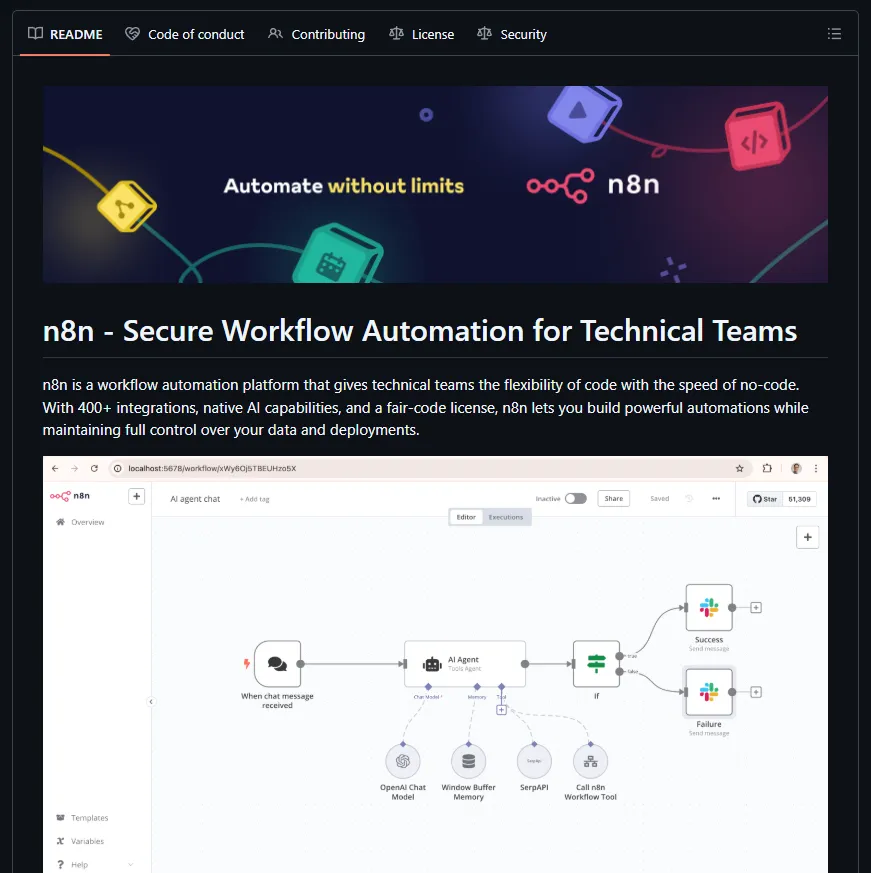This screenshot has width=871, height=873.
Task: Select the Window Buffer Memory node icon
Action: 468,761
